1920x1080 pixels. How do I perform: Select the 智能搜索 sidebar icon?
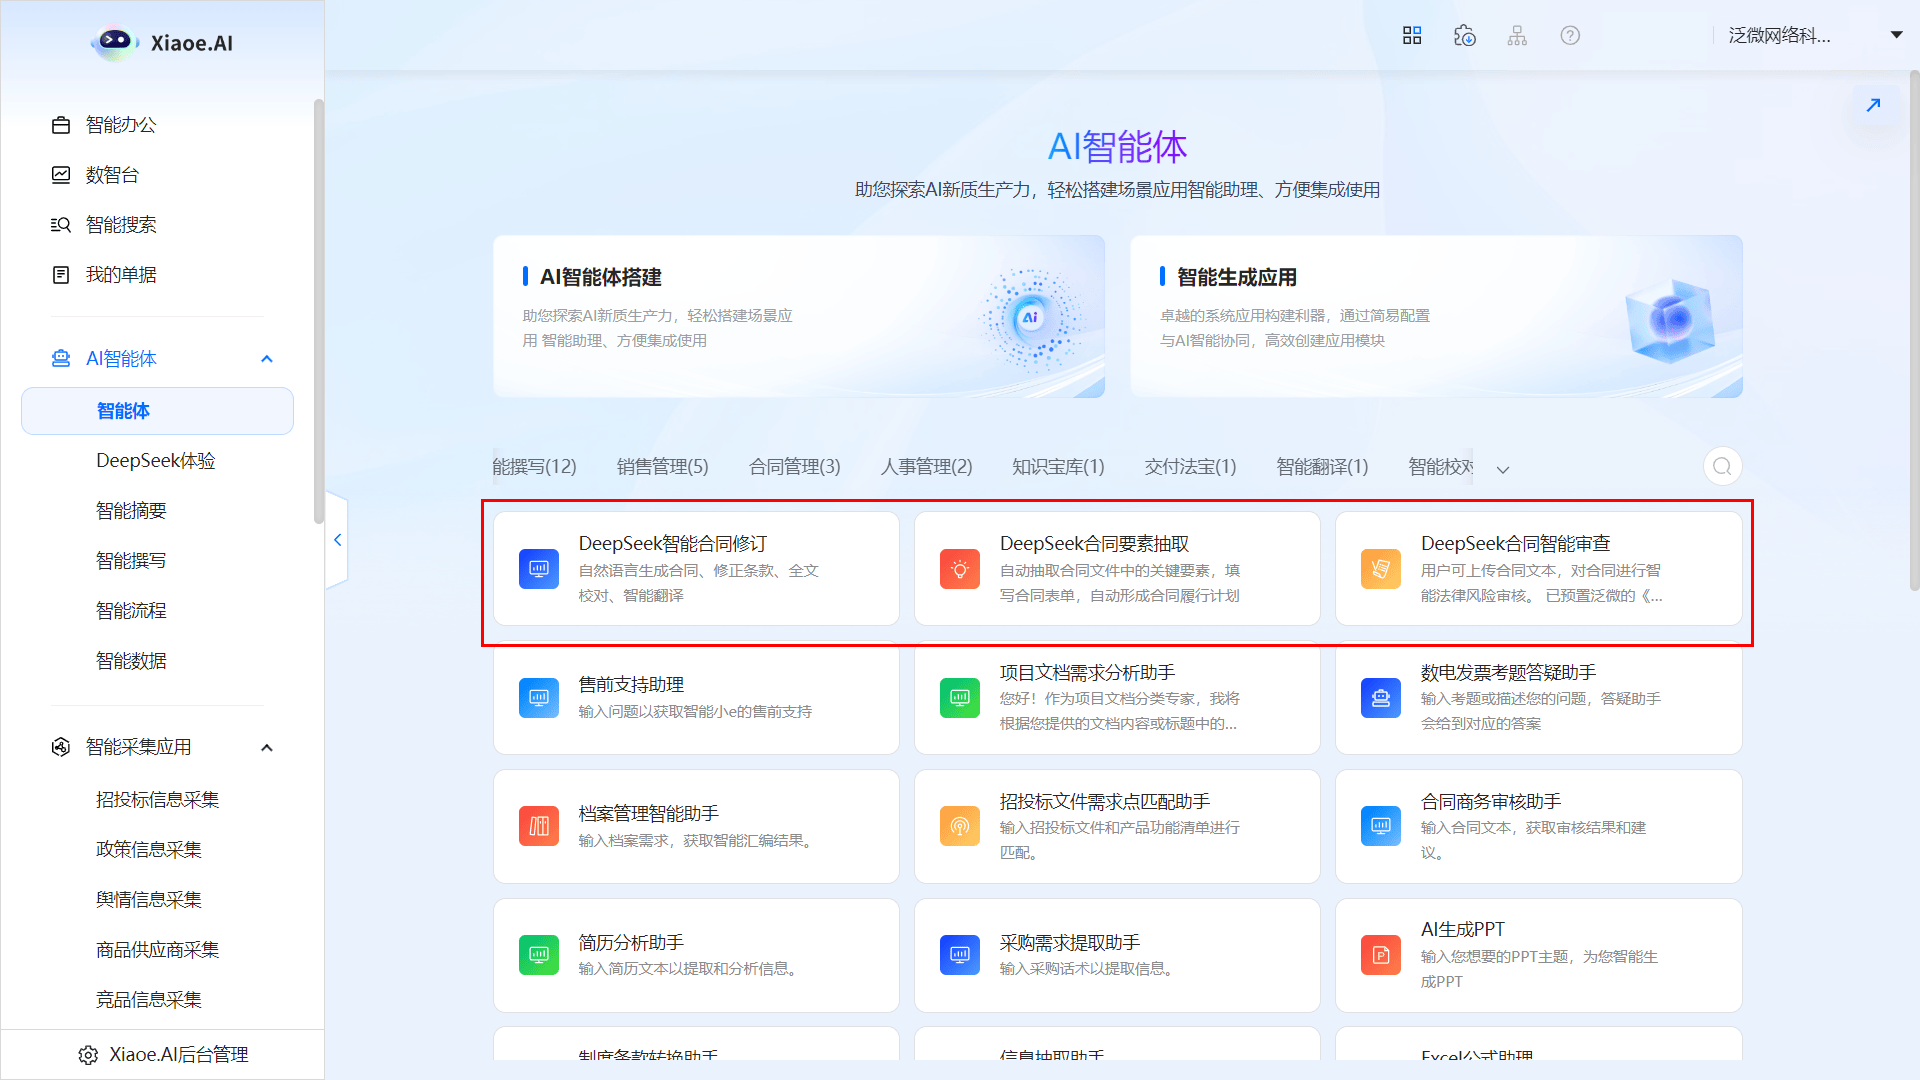click(62, 224)
